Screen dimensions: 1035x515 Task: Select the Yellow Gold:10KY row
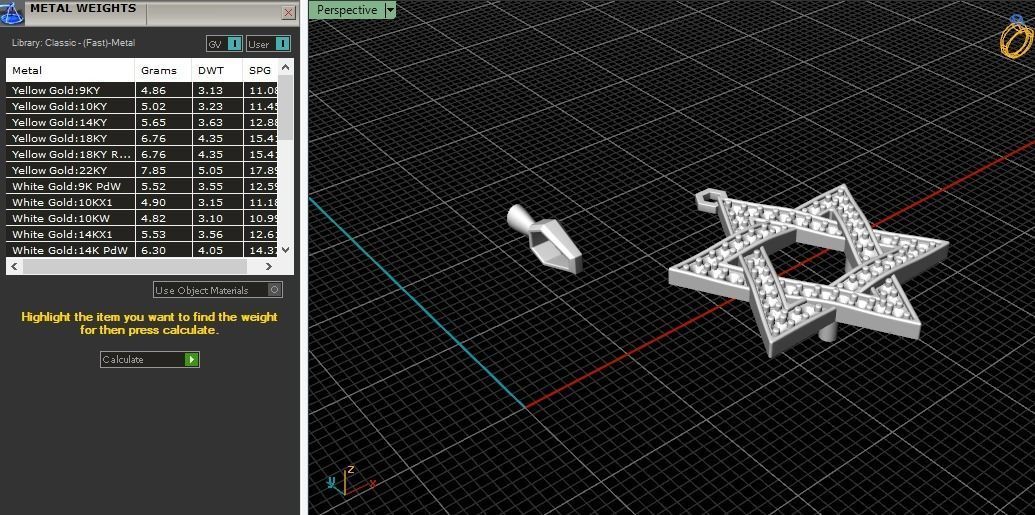click(x=143, y=106)
